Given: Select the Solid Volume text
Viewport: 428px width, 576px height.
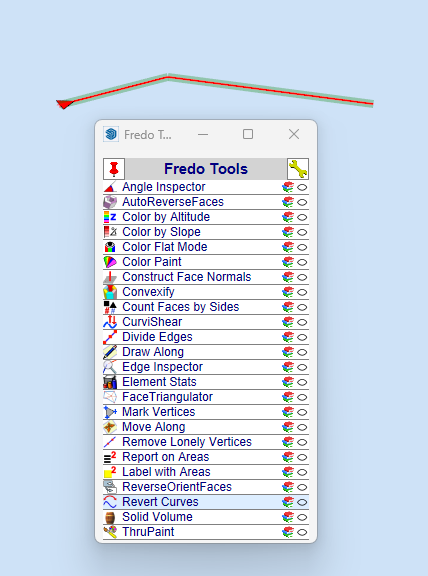Looking at the screenshot, I should (157, 516).
